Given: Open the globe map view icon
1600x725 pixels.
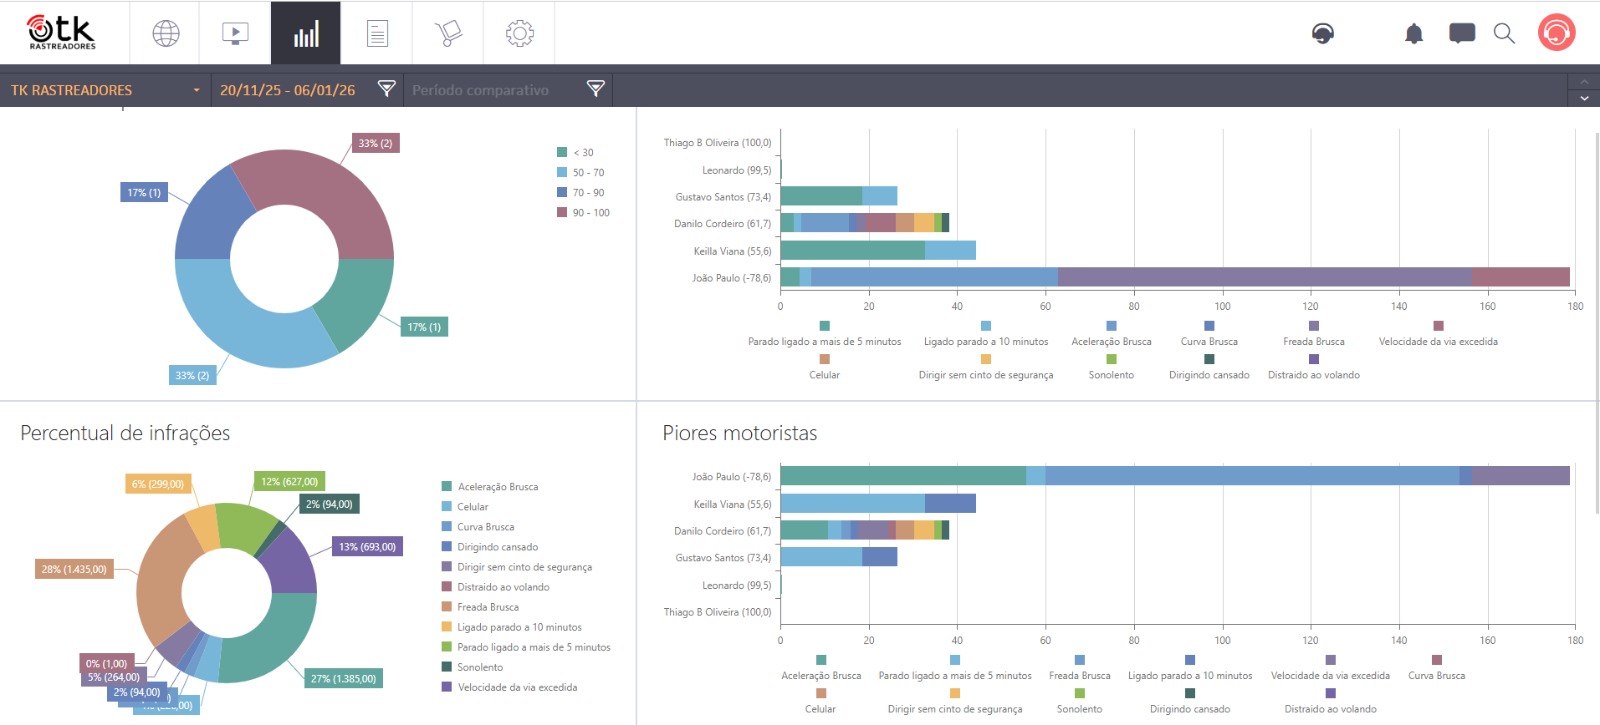Looking at the screenshot, I should (166, 34).
